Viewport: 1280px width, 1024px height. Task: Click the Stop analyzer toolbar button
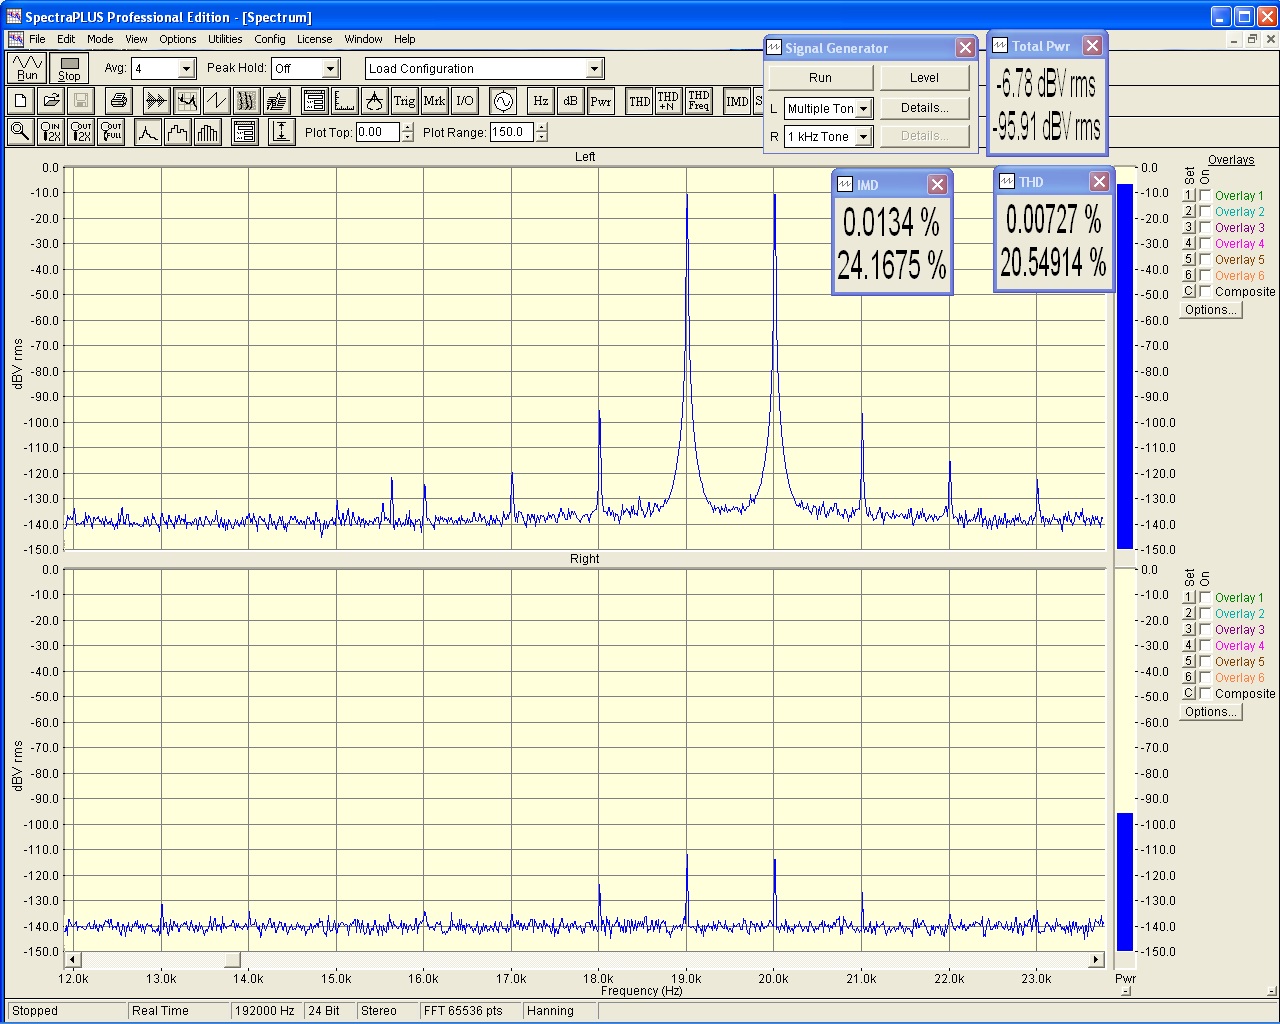click(x=69, y=68)
